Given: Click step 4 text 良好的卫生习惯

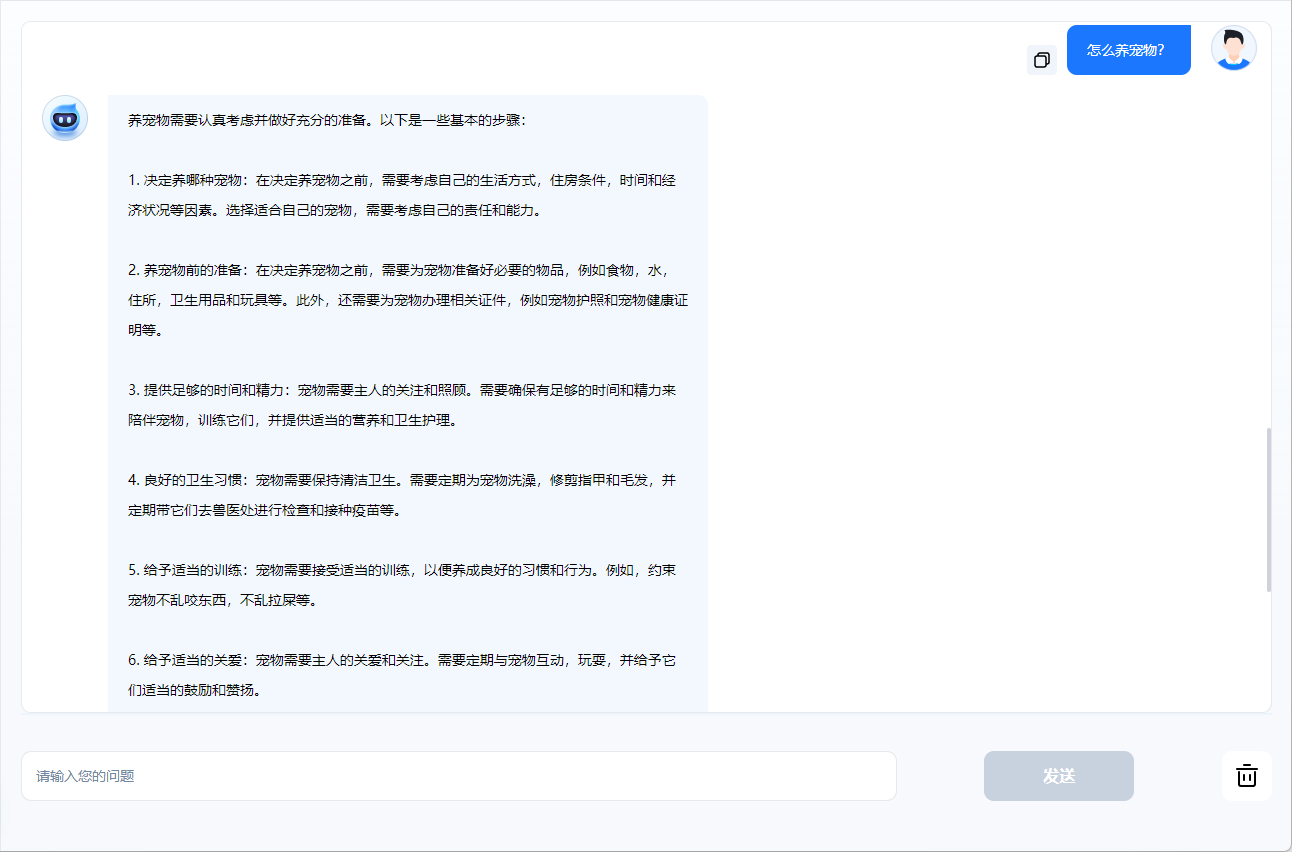Looking at the screenshot, I should point(193,481).
